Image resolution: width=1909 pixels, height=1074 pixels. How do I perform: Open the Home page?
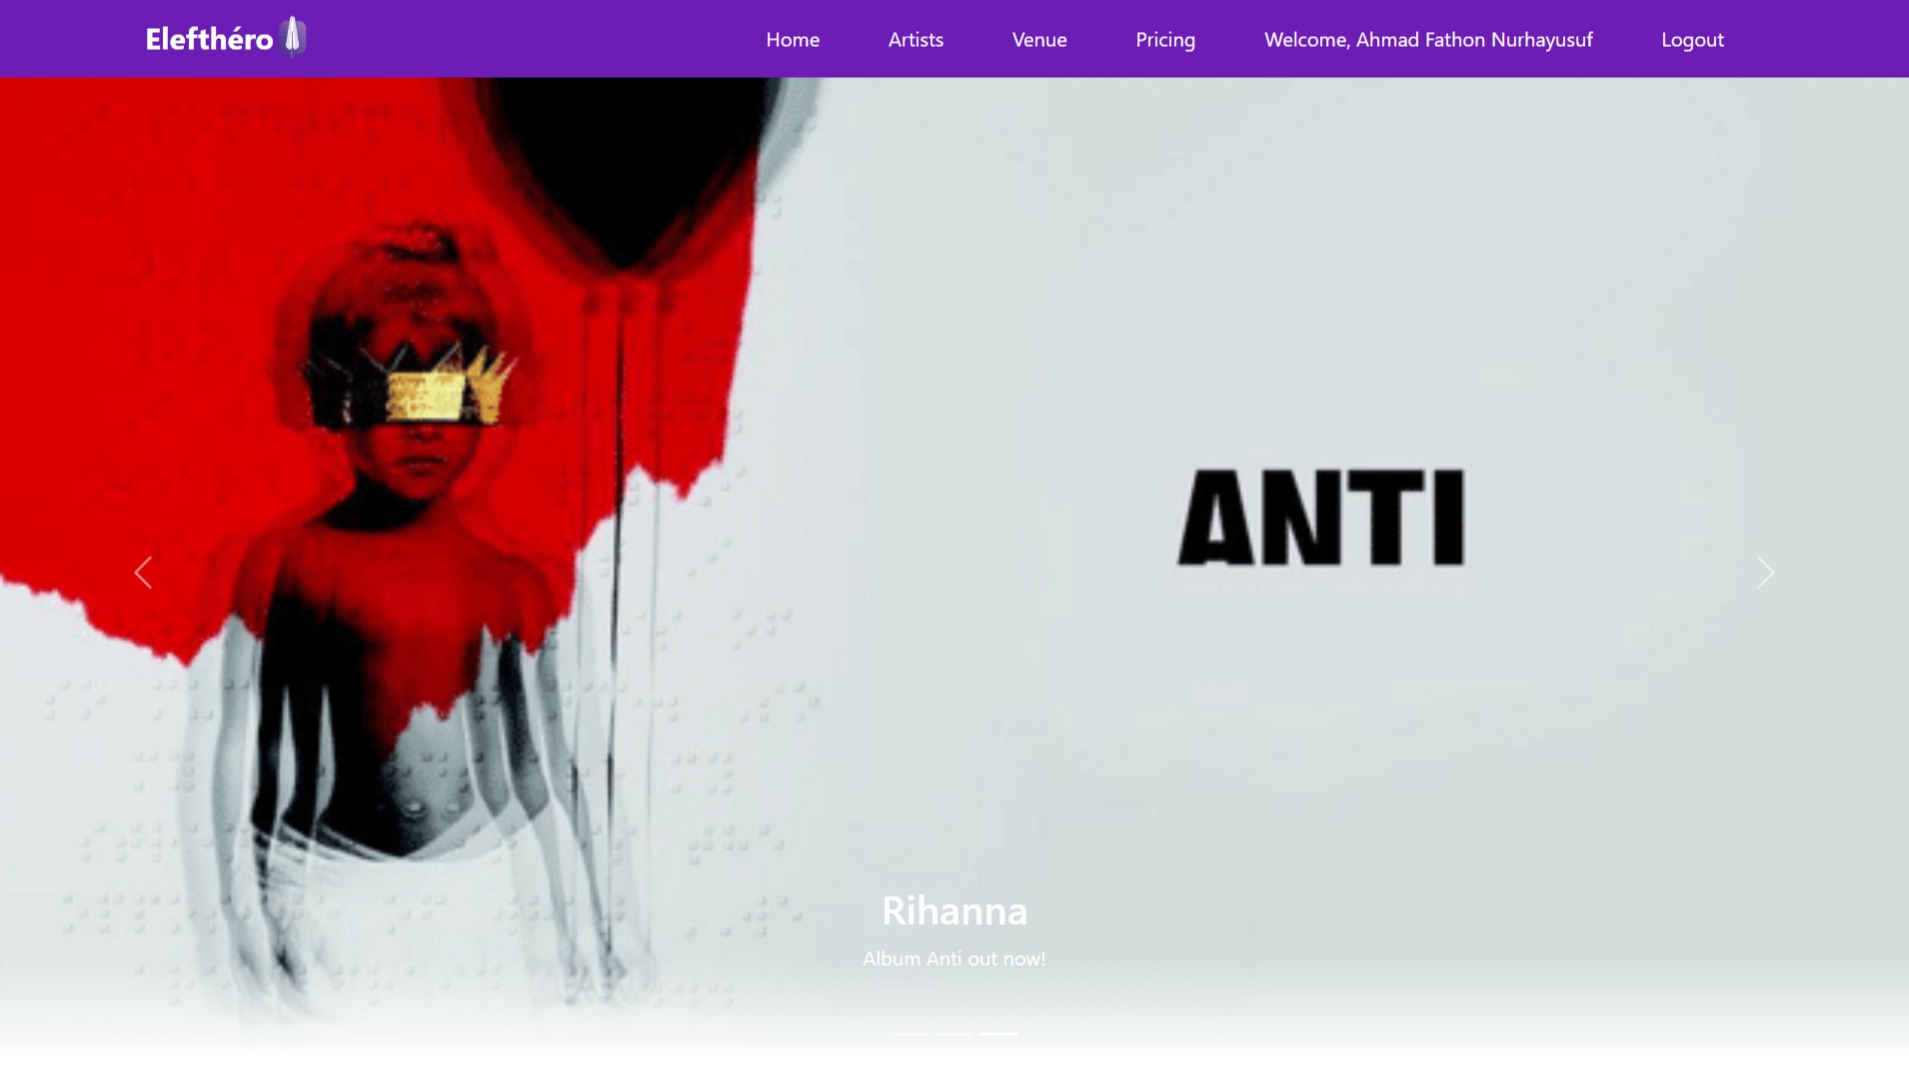793,40
